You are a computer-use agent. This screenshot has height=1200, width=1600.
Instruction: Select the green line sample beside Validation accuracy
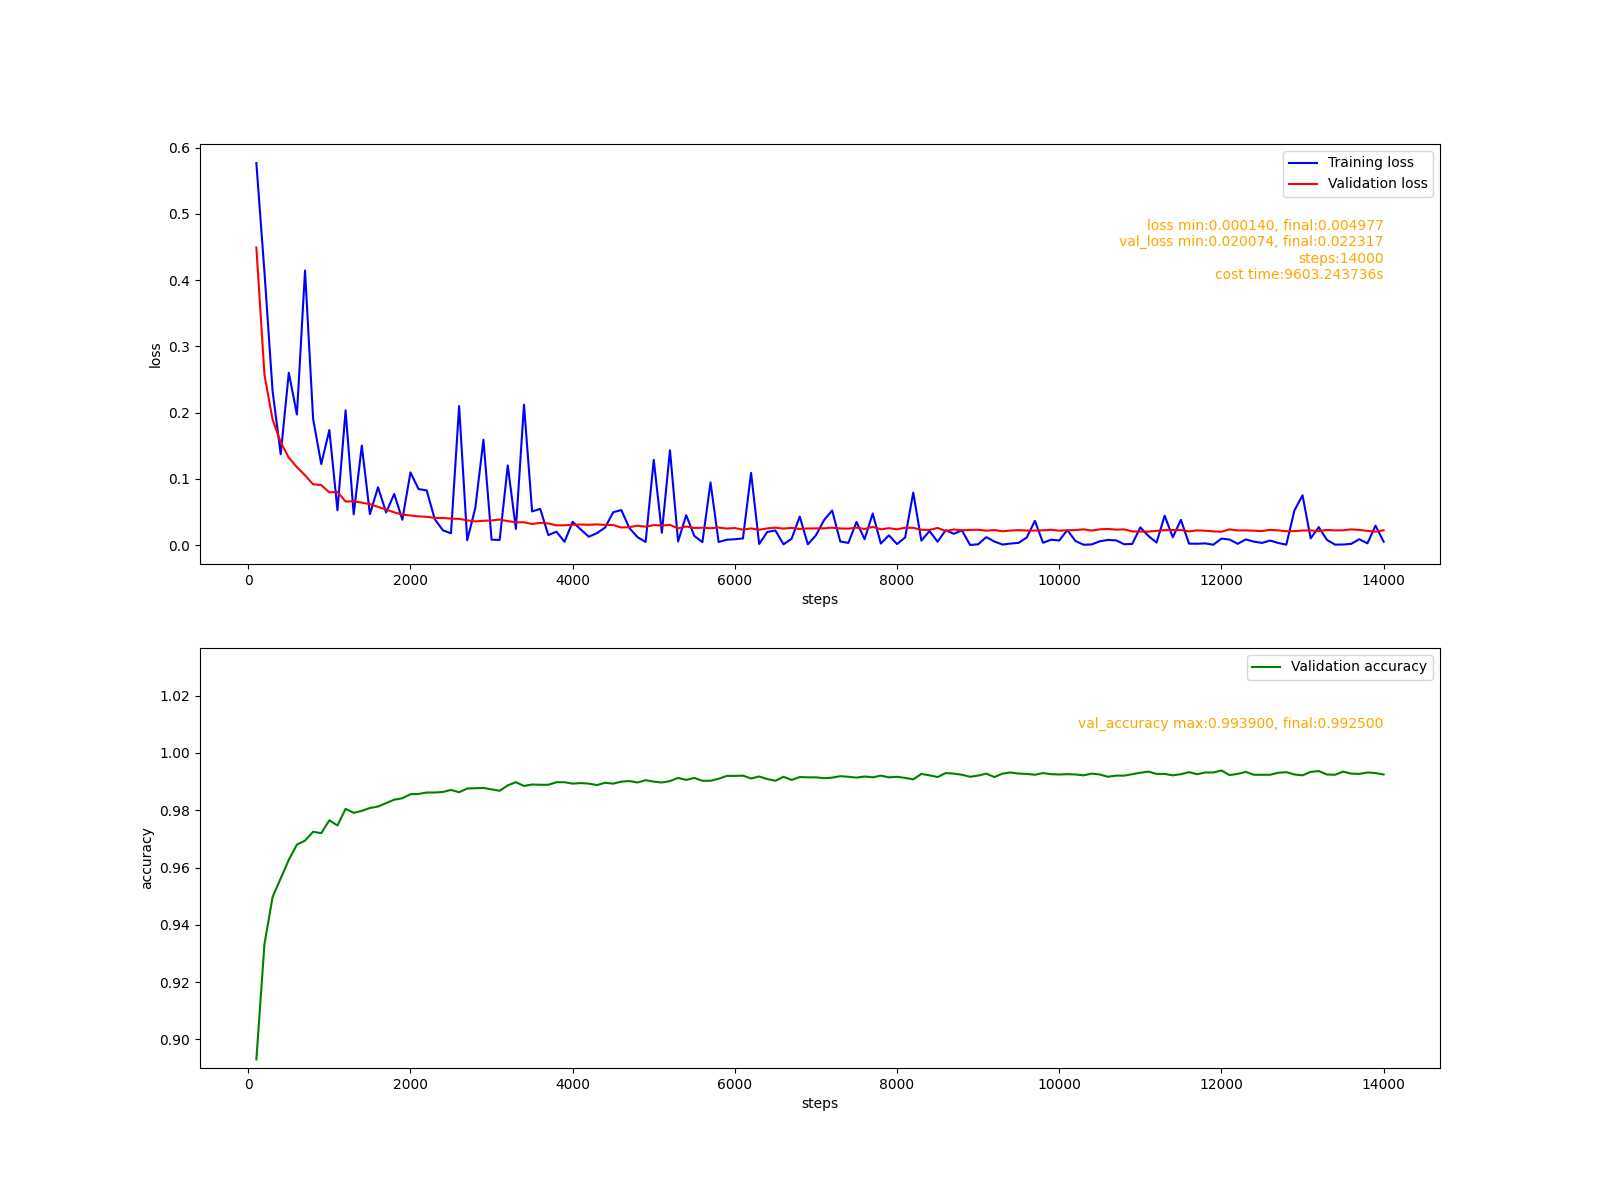click(x=1266, y=667)
